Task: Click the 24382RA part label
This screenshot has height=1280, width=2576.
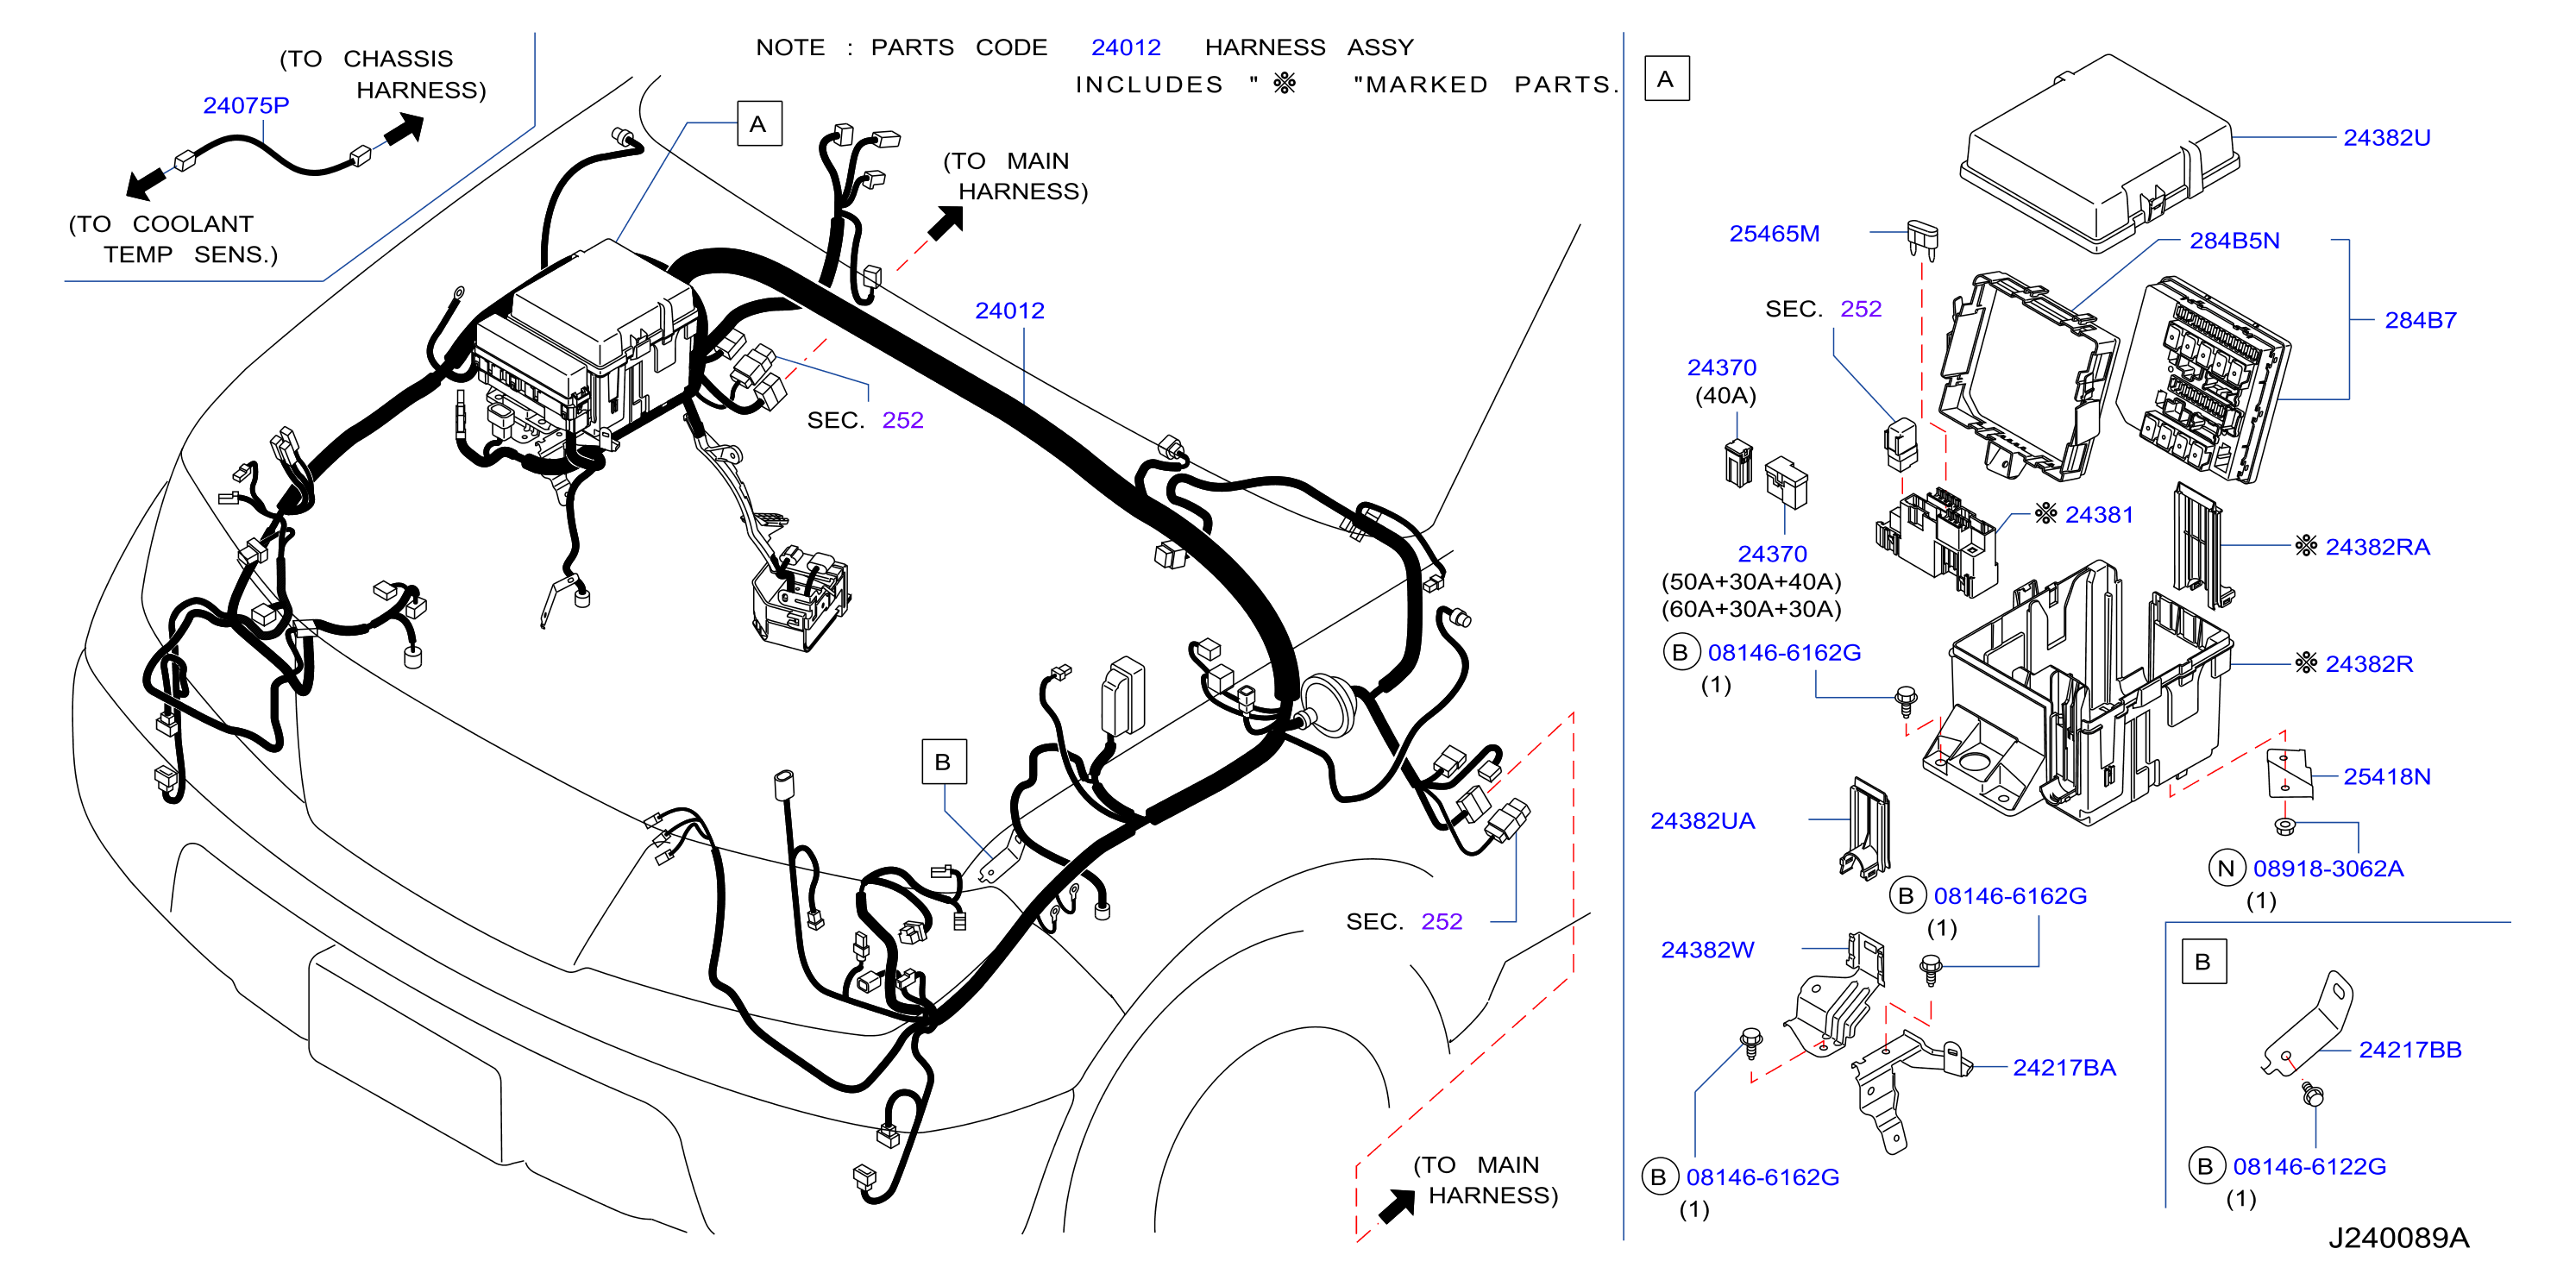Action: 2377,547
